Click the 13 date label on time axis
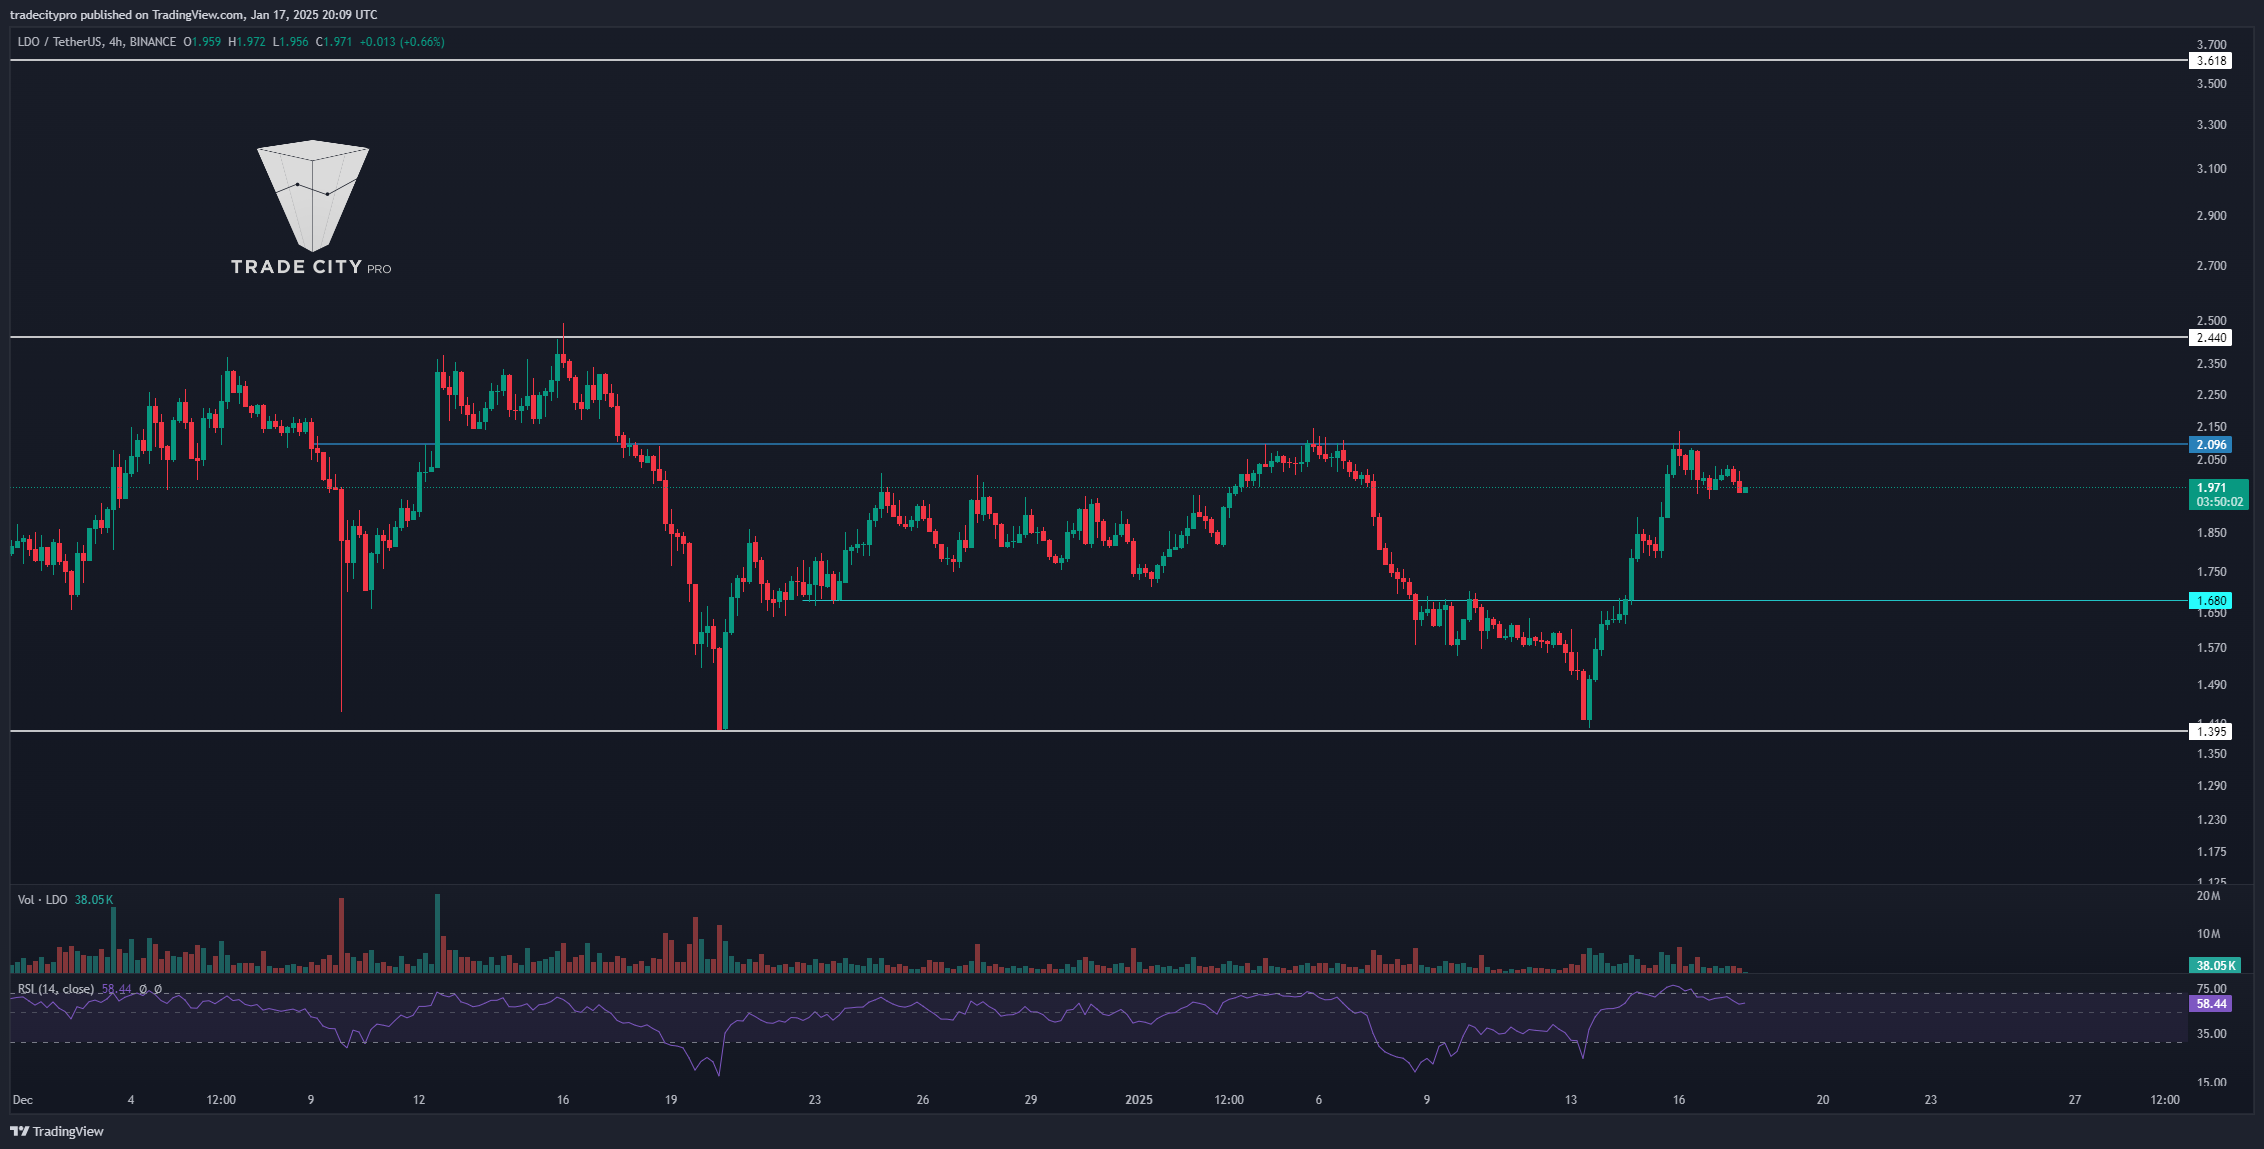 1571,1100
